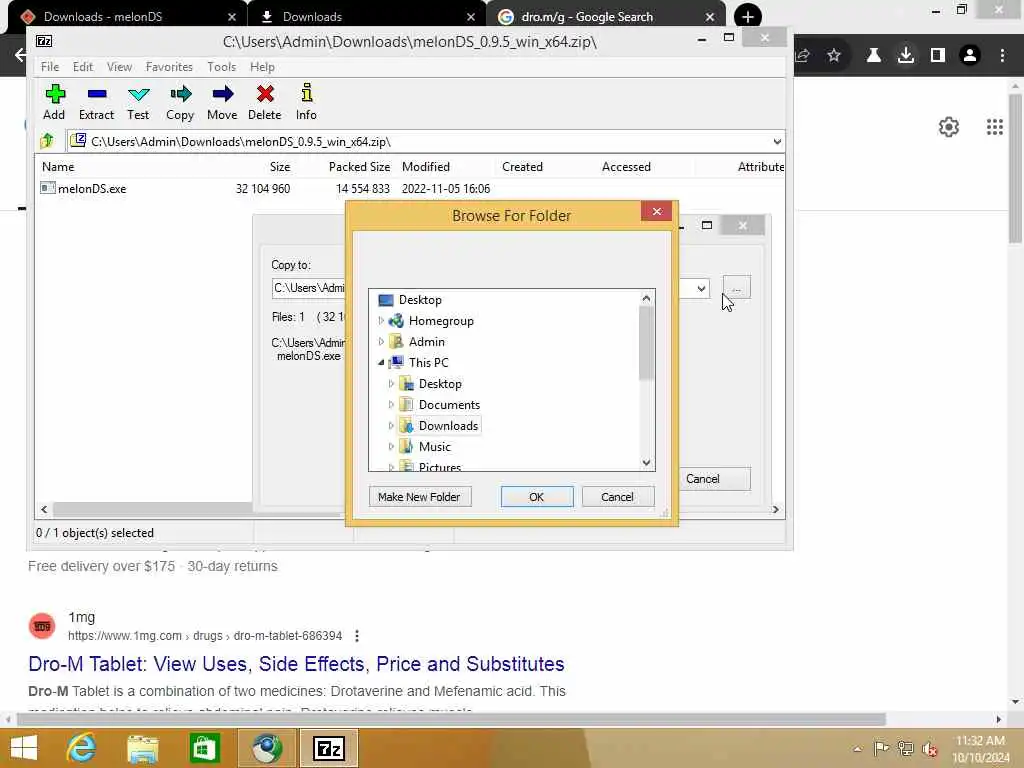Screen dimensions: 1024x768
Task: Open the new tab plus button
Action: [748, 16]
